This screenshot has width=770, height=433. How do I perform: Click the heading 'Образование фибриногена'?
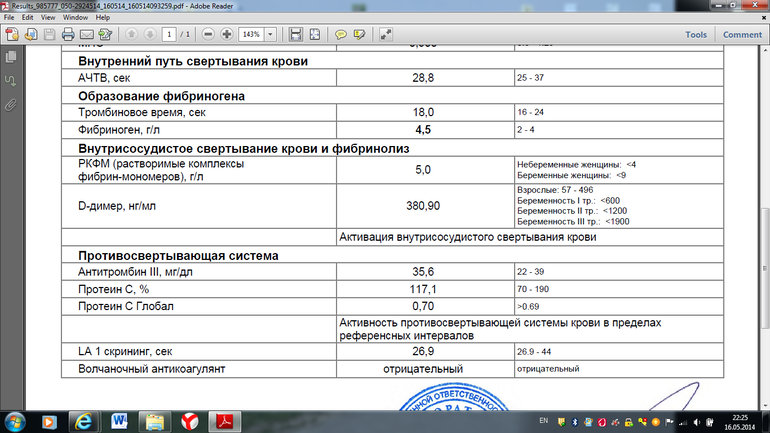[161, 96]
